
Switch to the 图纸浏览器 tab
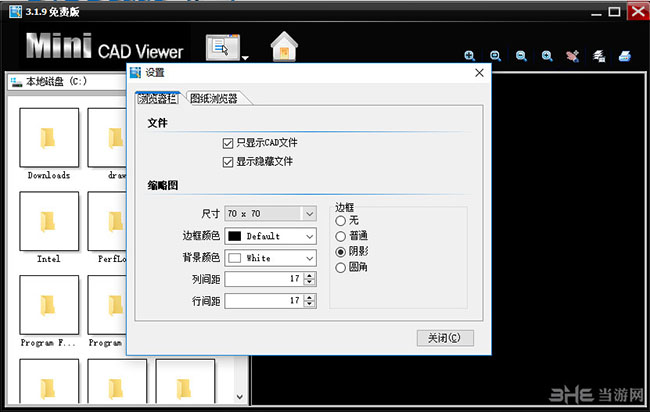coord(214,99)
